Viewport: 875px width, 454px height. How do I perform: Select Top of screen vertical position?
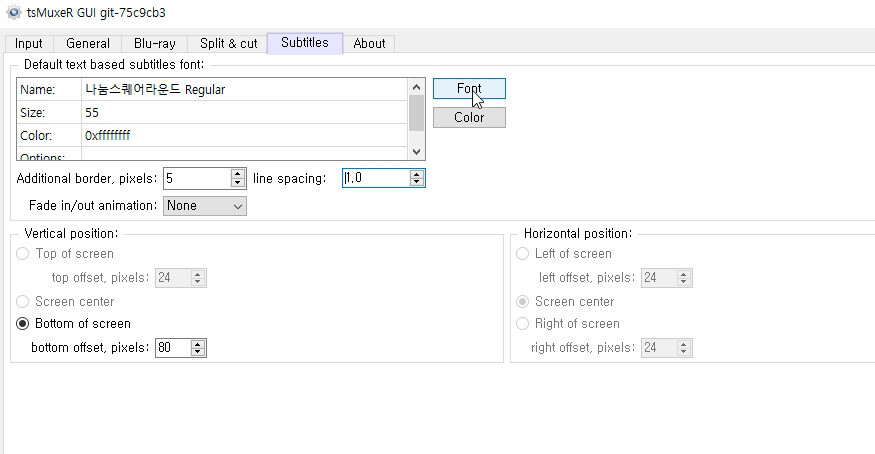click(x=23, y=254)
